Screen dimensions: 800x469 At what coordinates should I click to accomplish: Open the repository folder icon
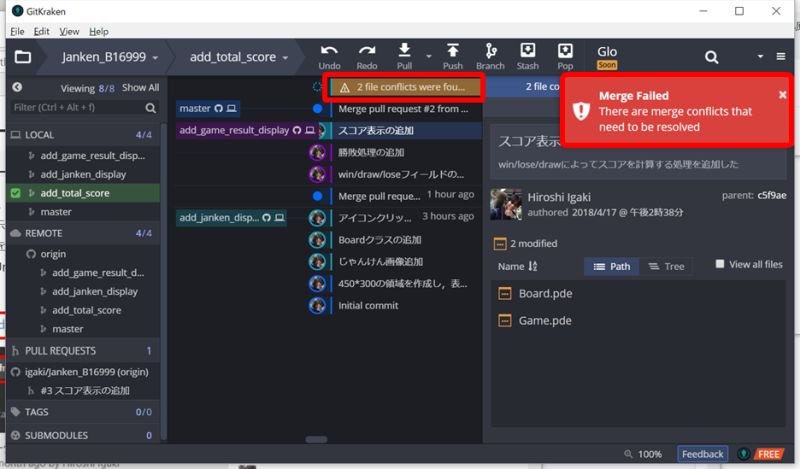coord(22,57)
